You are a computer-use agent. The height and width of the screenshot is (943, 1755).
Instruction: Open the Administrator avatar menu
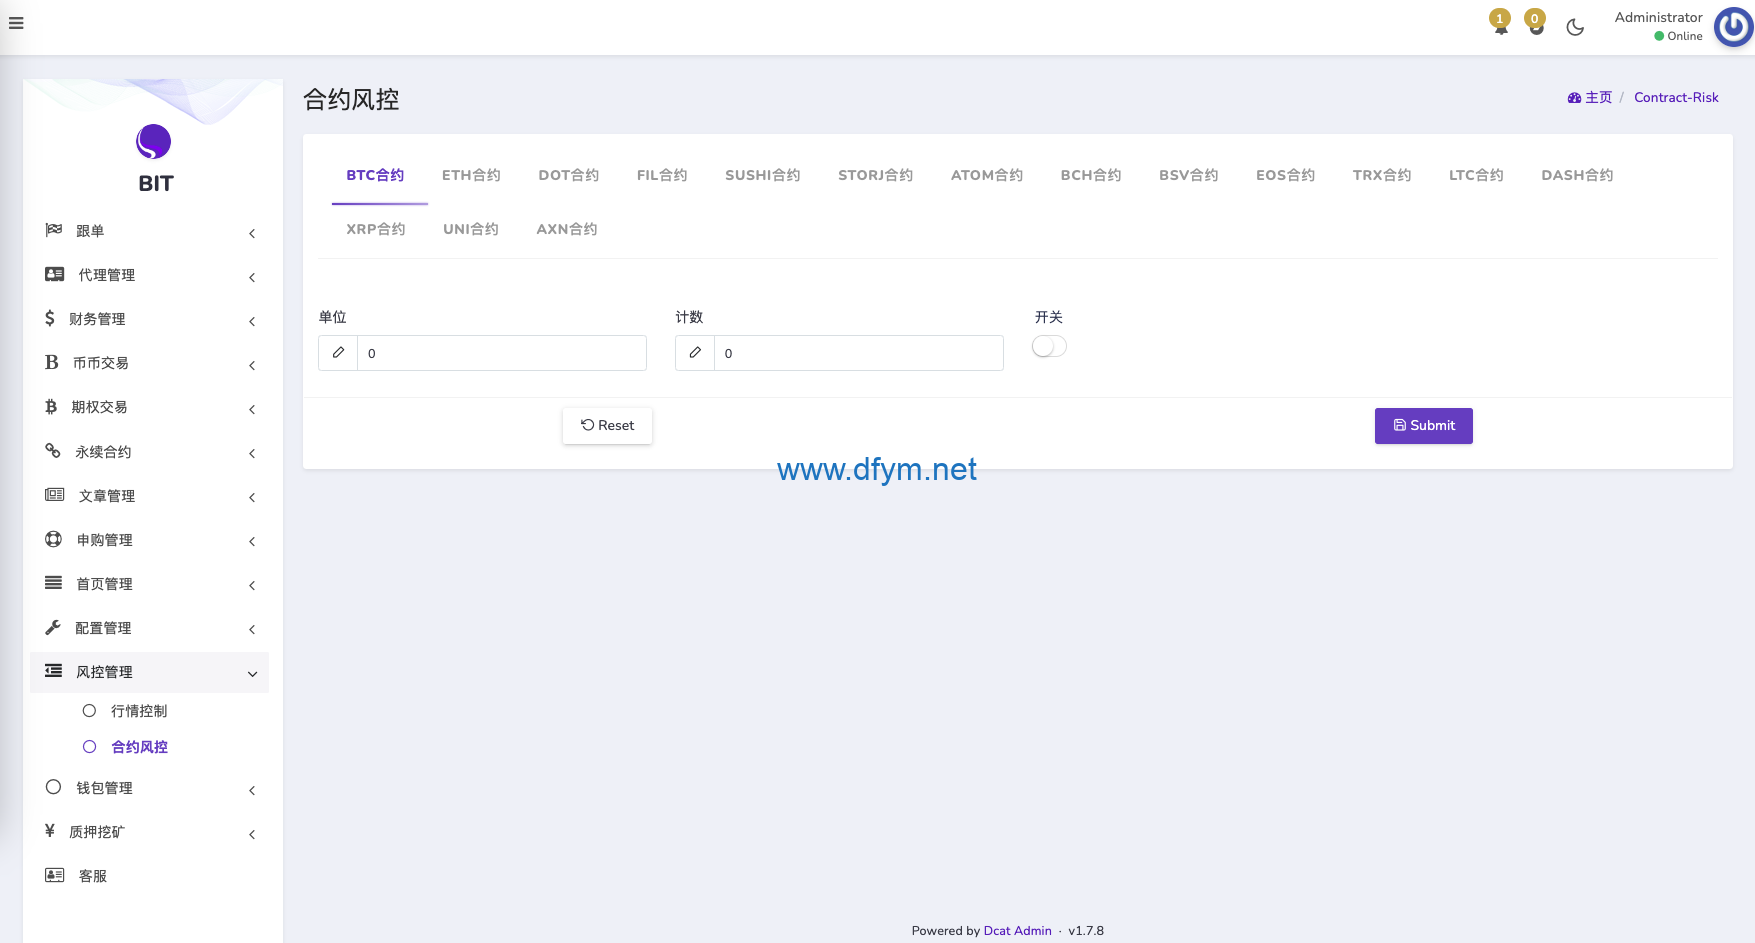[1733, 27]
